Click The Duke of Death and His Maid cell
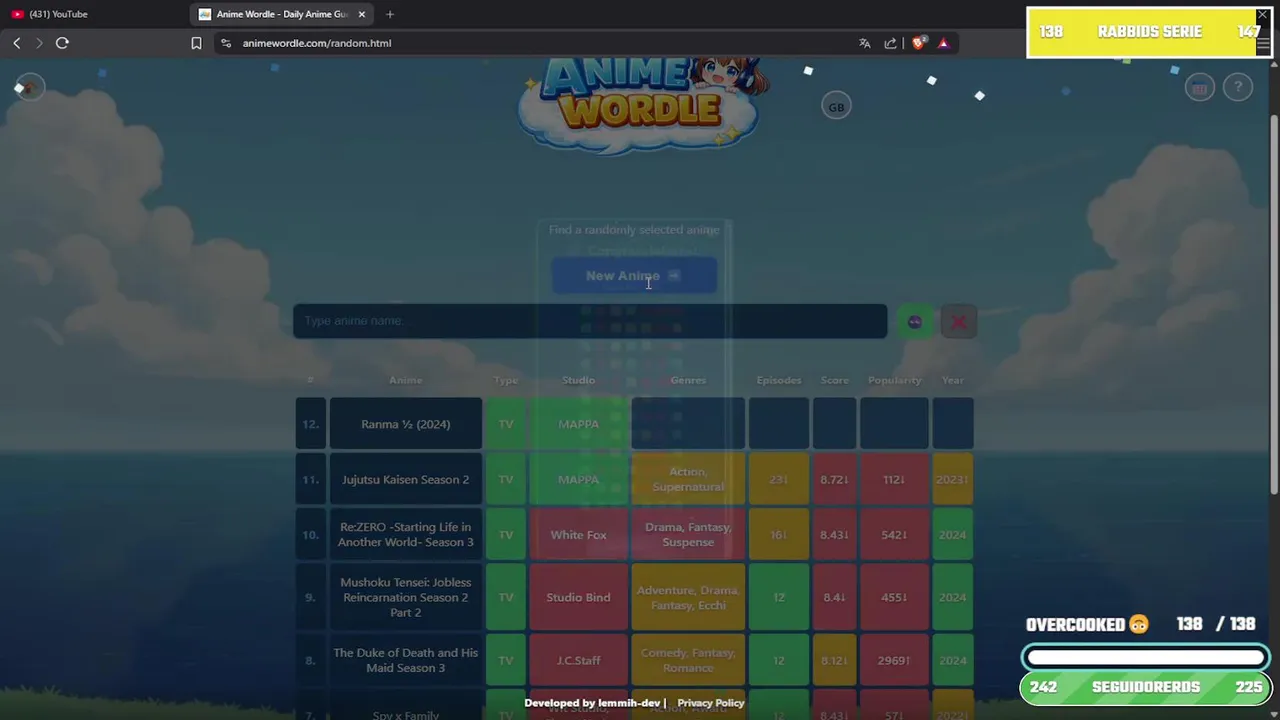Screen dimensions: 1280x720 click(x=406, y=660)
